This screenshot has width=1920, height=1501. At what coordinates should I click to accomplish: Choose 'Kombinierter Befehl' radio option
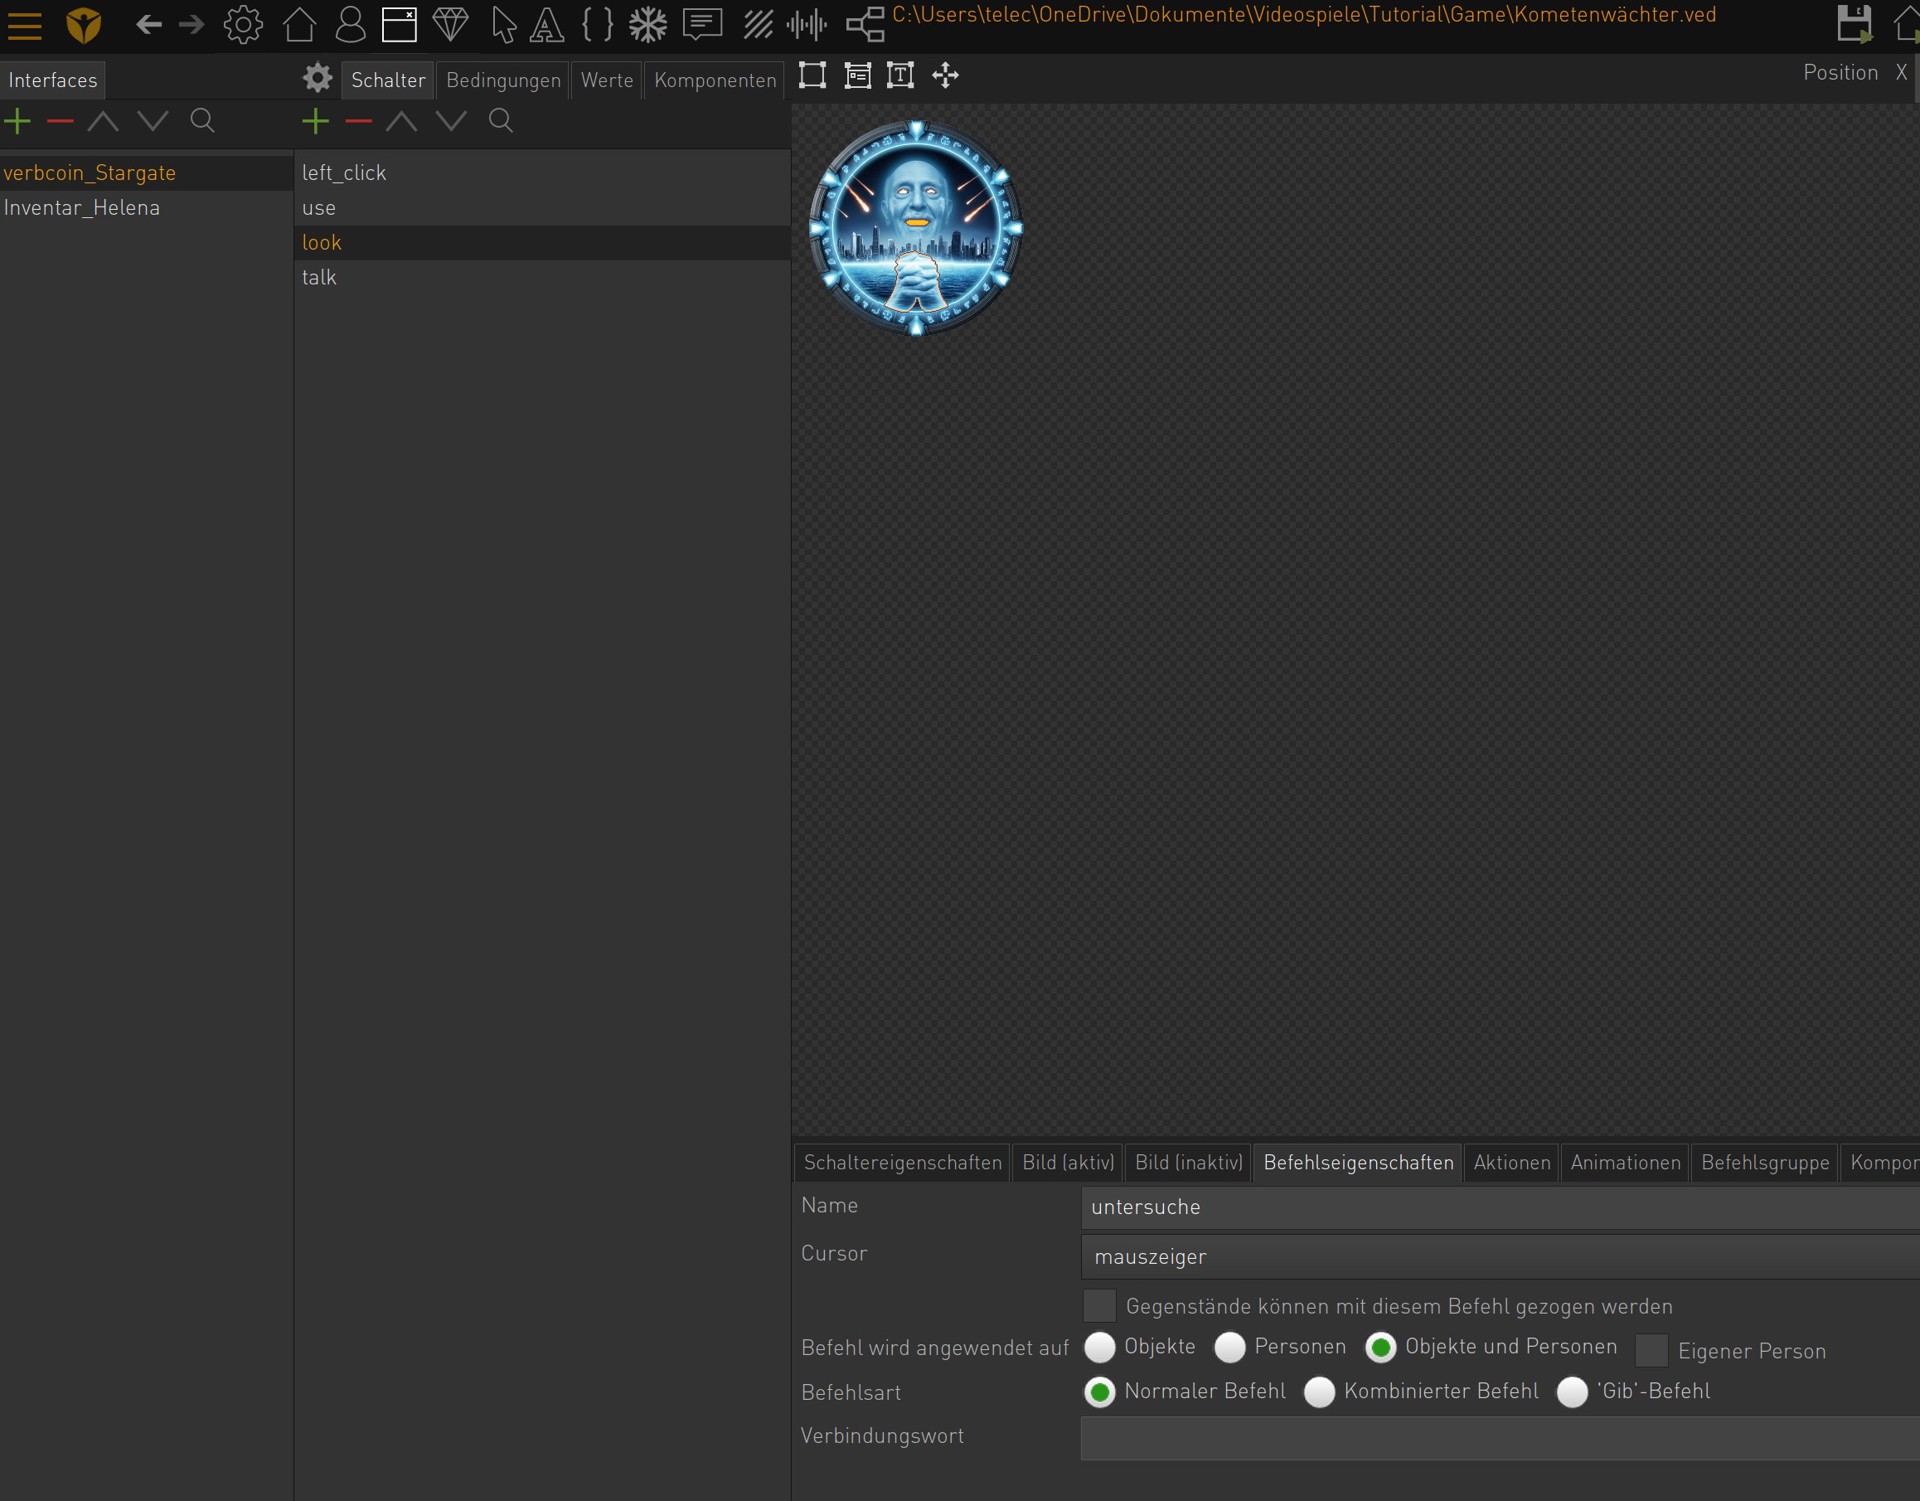1319,1392
